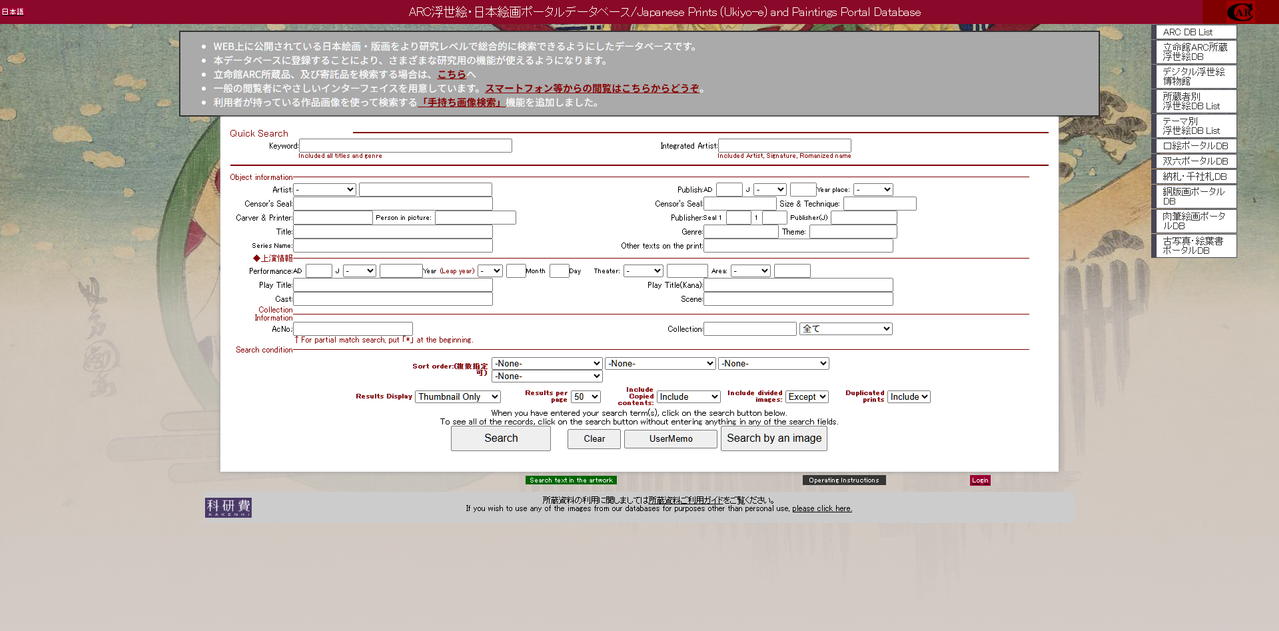Open the second-row Sort order -None- dropdown

click(547, 376)
